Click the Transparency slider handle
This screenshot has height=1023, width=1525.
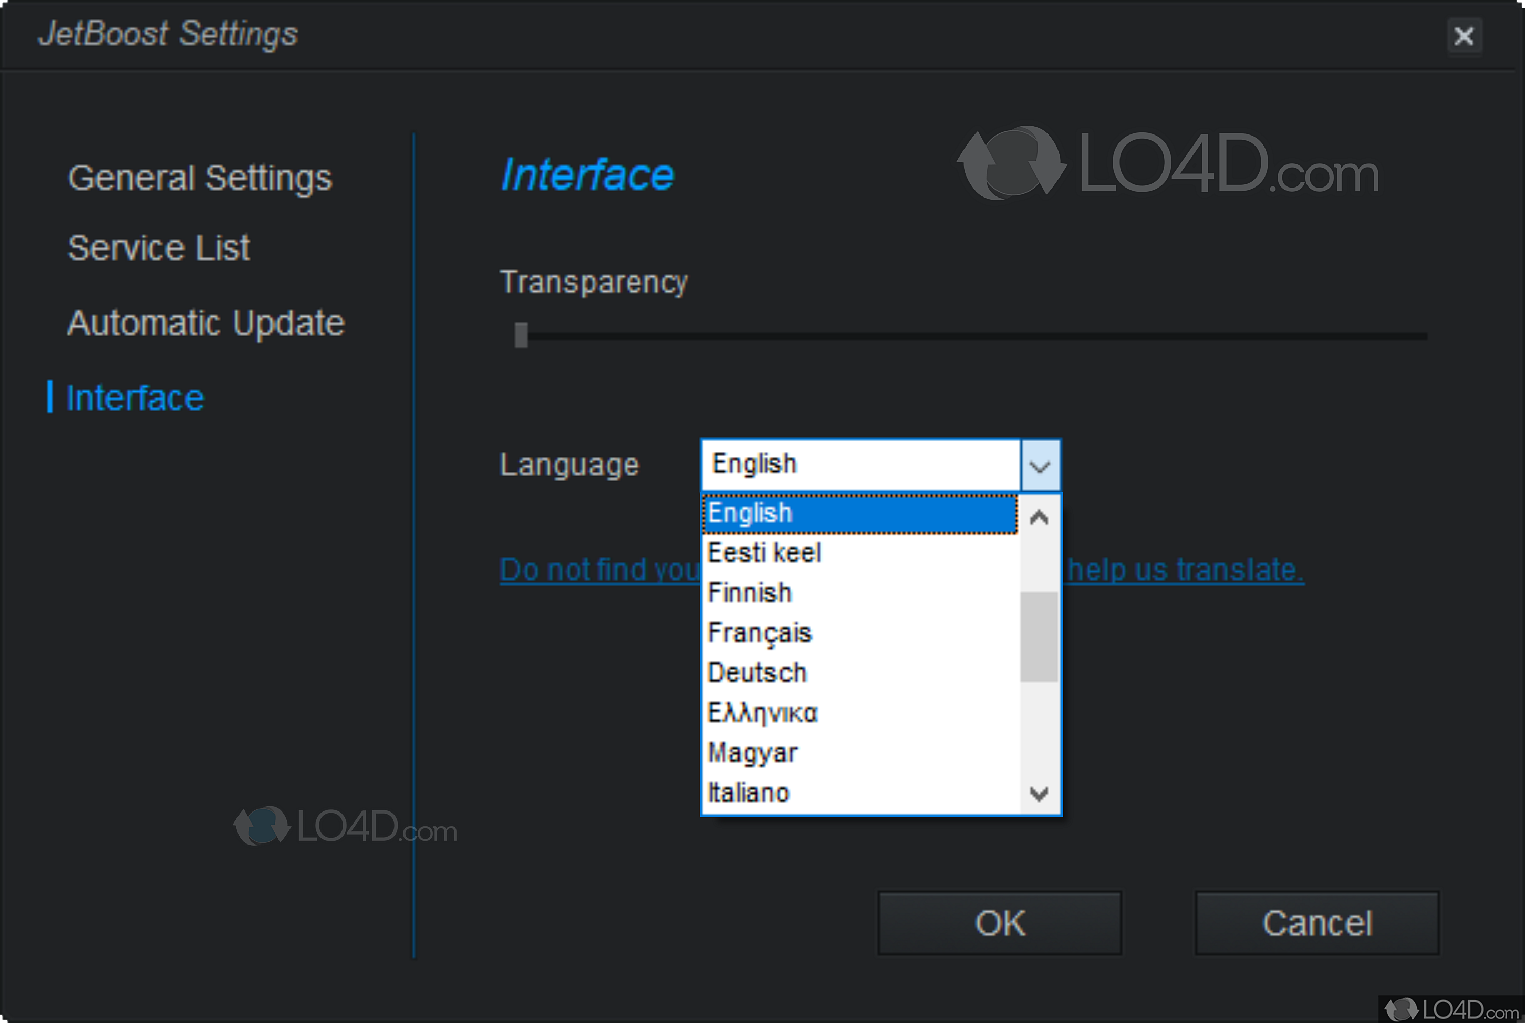click(521, 335)
